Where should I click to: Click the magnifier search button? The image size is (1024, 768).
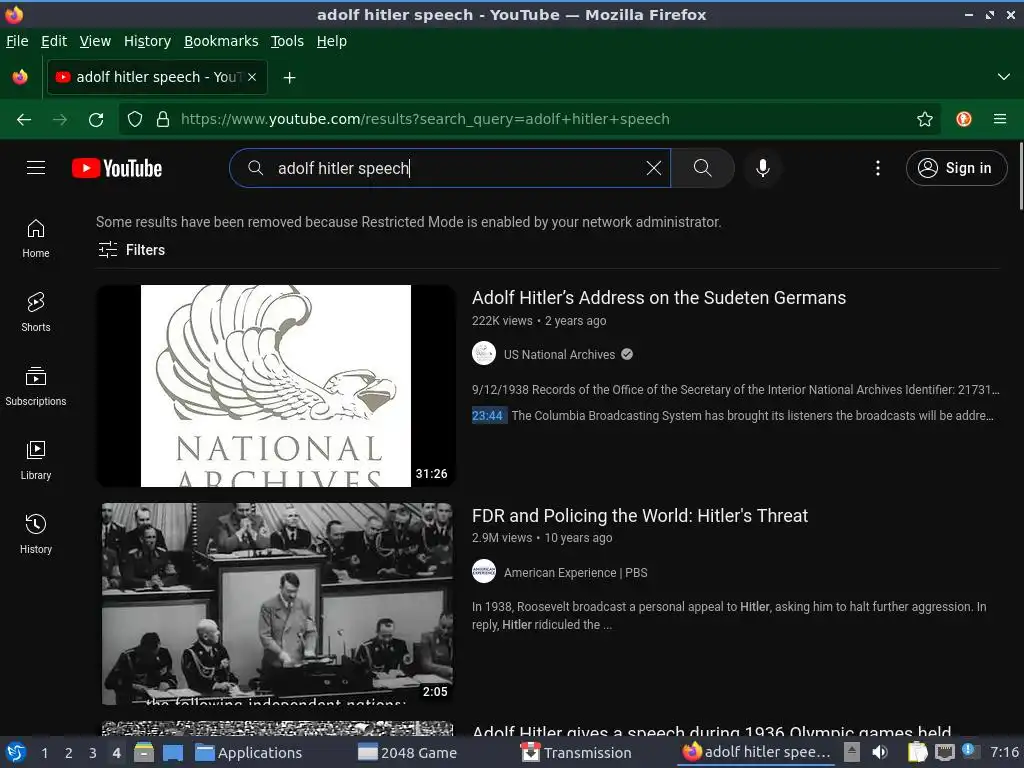[703, 168]
